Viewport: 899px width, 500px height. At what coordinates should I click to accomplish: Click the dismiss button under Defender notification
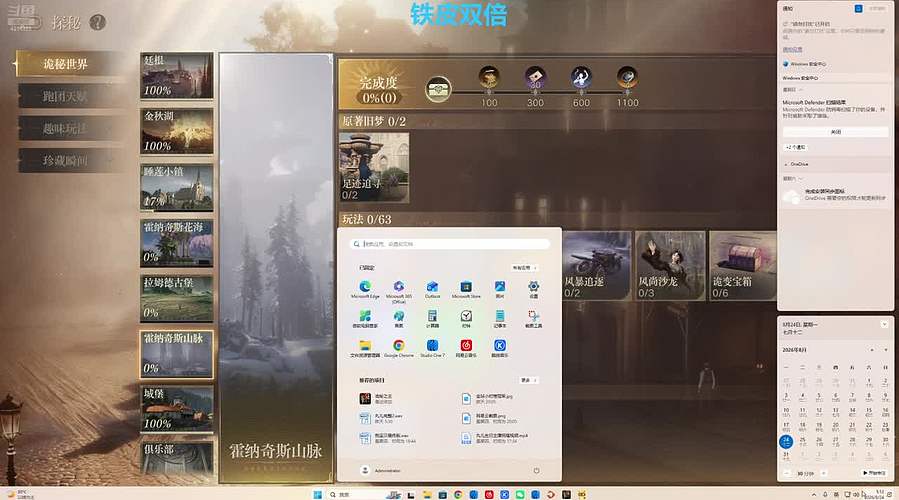click(835, 132)
